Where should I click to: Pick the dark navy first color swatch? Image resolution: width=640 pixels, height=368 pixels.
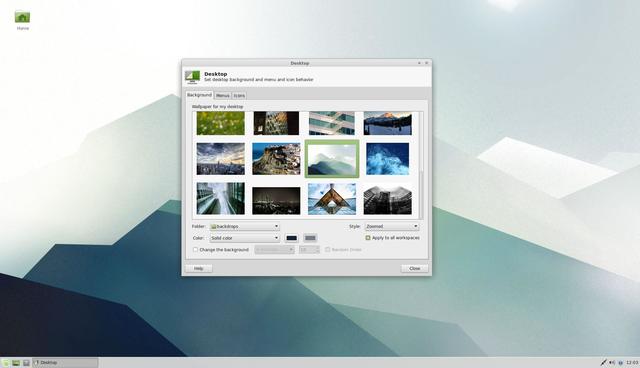tap(291, 238)
